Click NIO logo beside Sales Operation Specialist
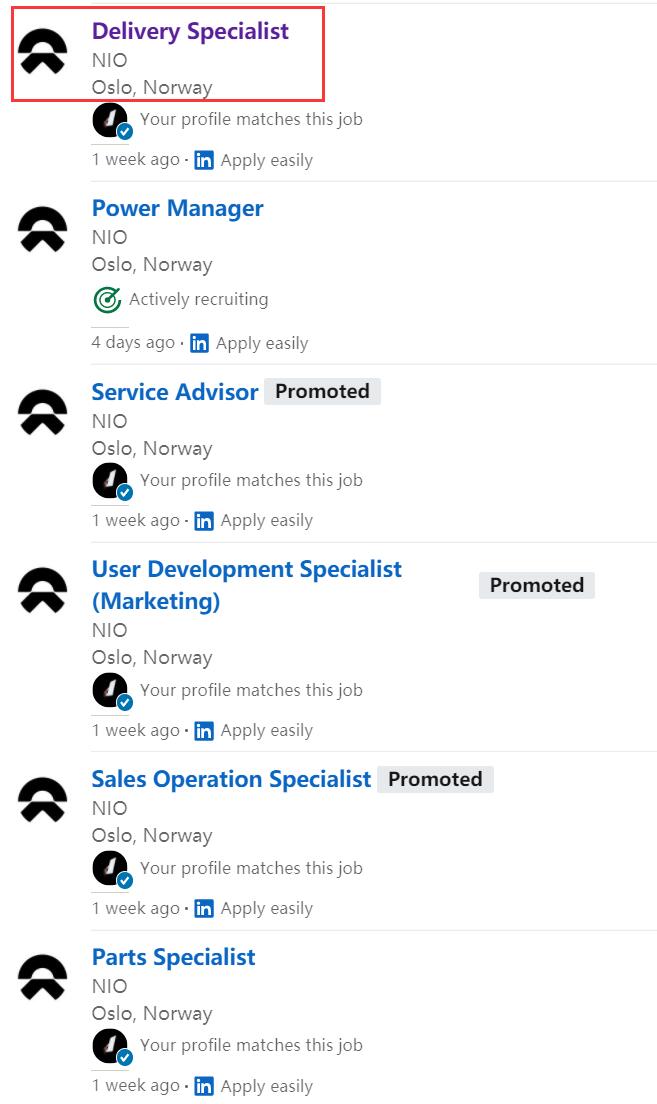The width and height of the screenshot is (657, 1104). pos(43,800)
